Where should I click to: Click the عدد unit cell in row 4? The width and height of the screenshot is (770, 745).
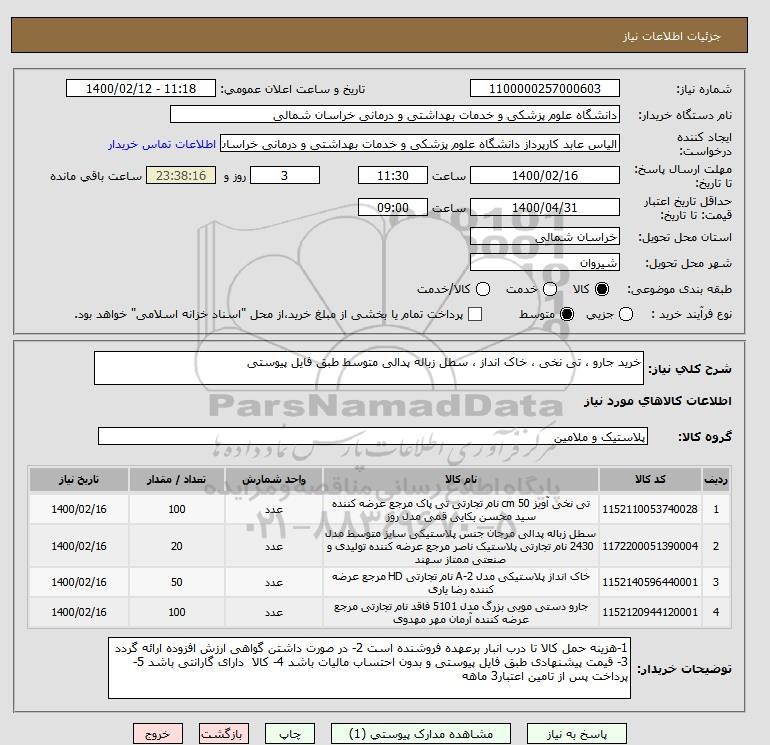click(x=274, y=612)
